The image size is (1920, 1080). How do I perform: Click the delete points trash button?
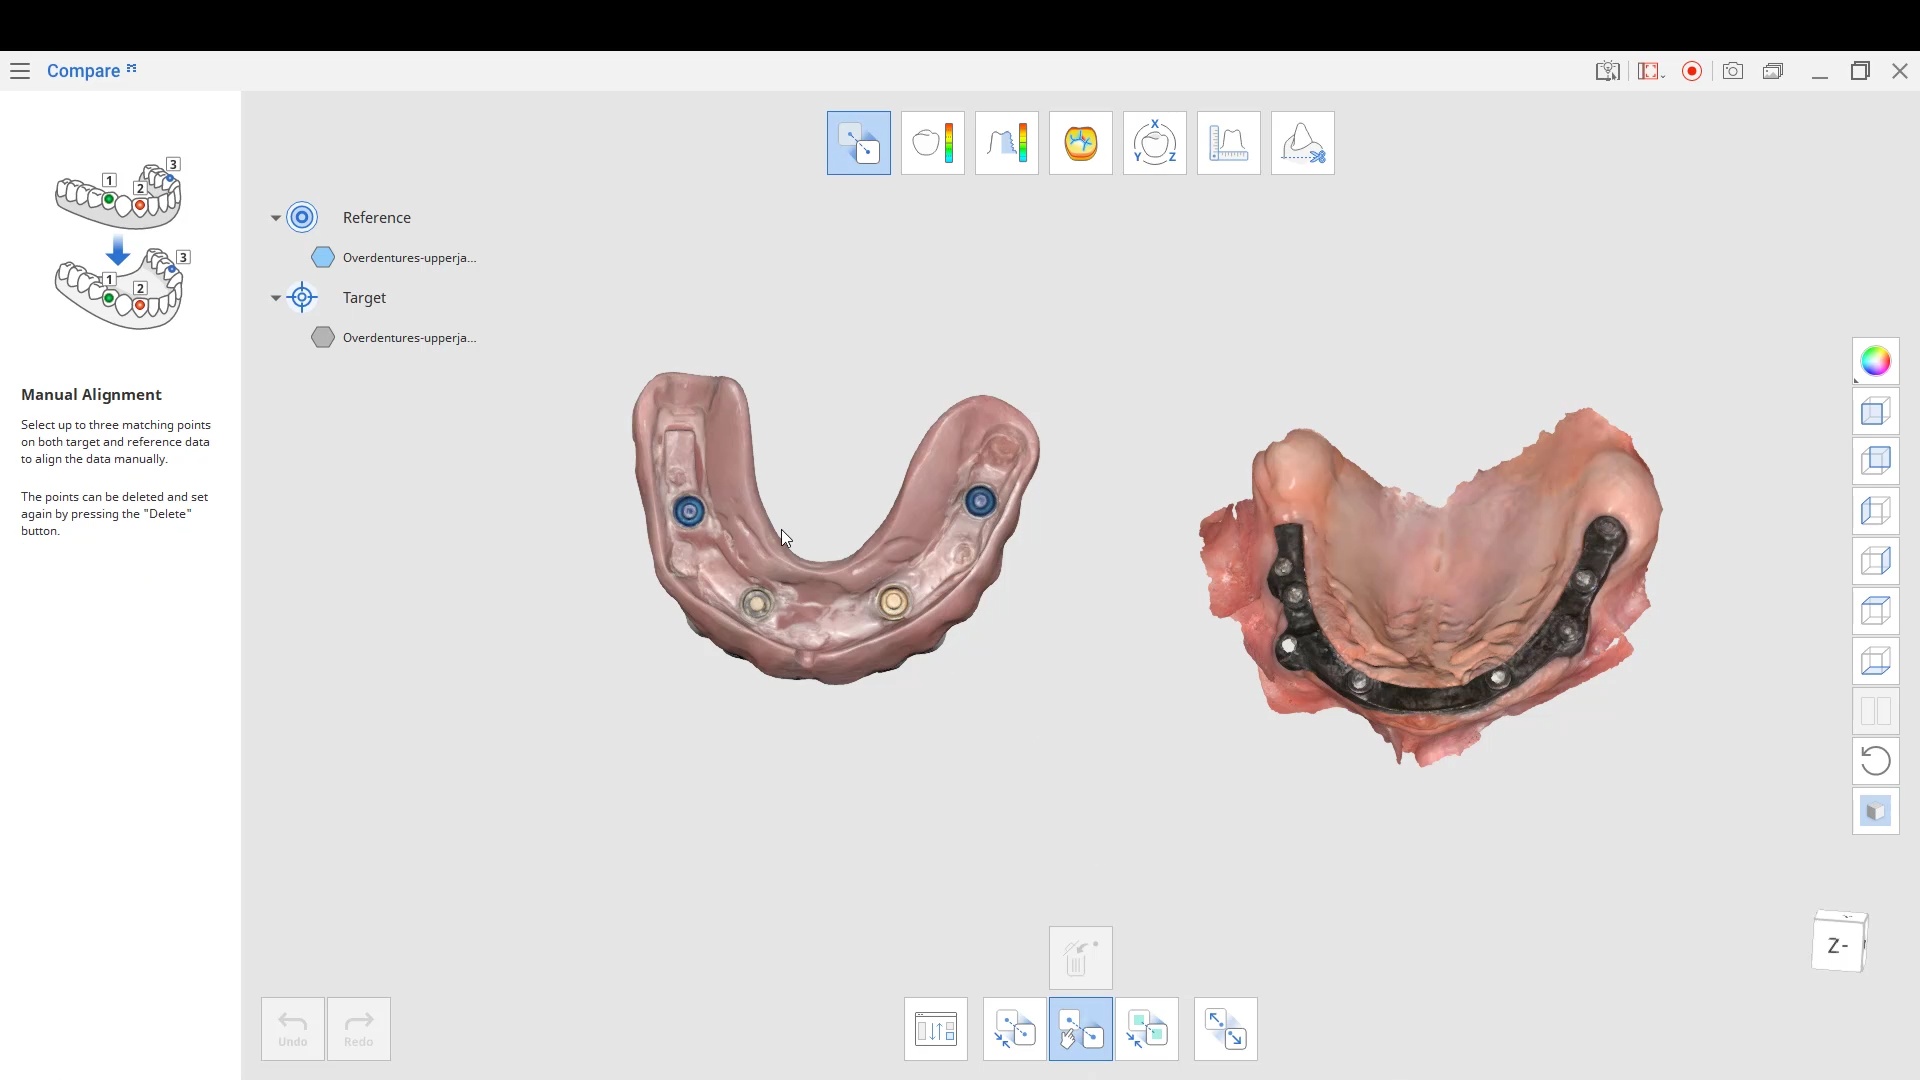pos(1080,958)
